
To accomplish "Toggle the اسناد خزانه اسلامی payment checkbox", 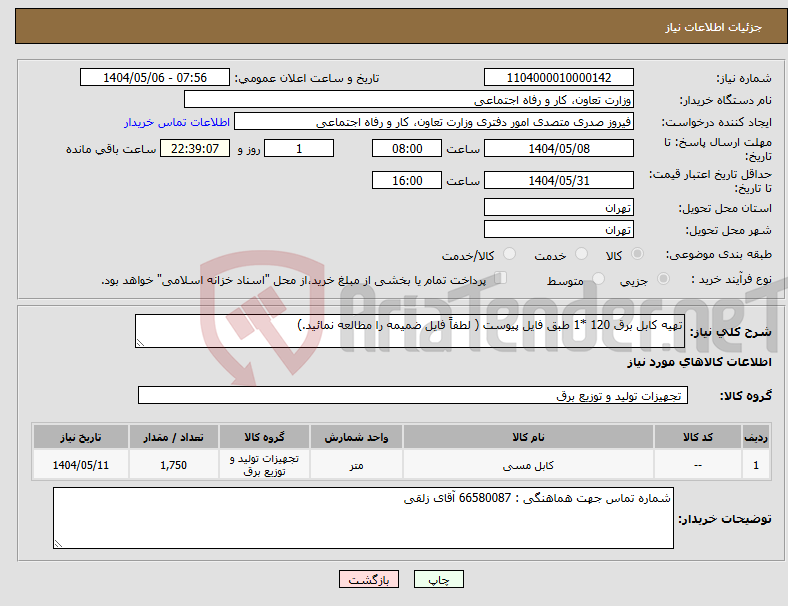I will 500,278.
